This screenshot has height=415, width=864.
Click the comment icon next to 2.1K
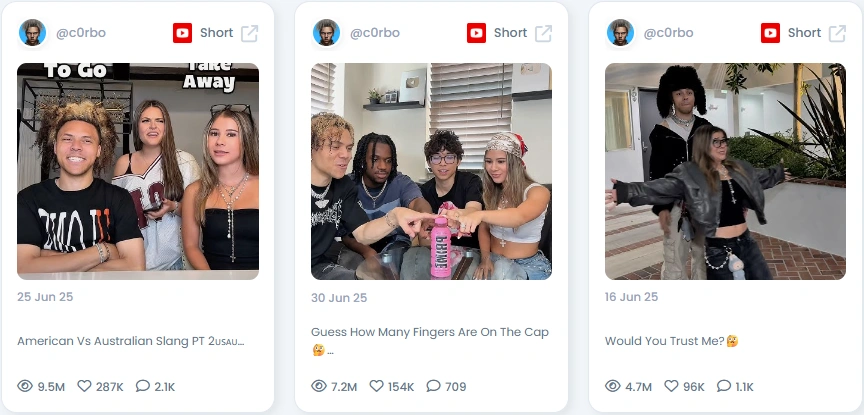(x=143, y=386)
